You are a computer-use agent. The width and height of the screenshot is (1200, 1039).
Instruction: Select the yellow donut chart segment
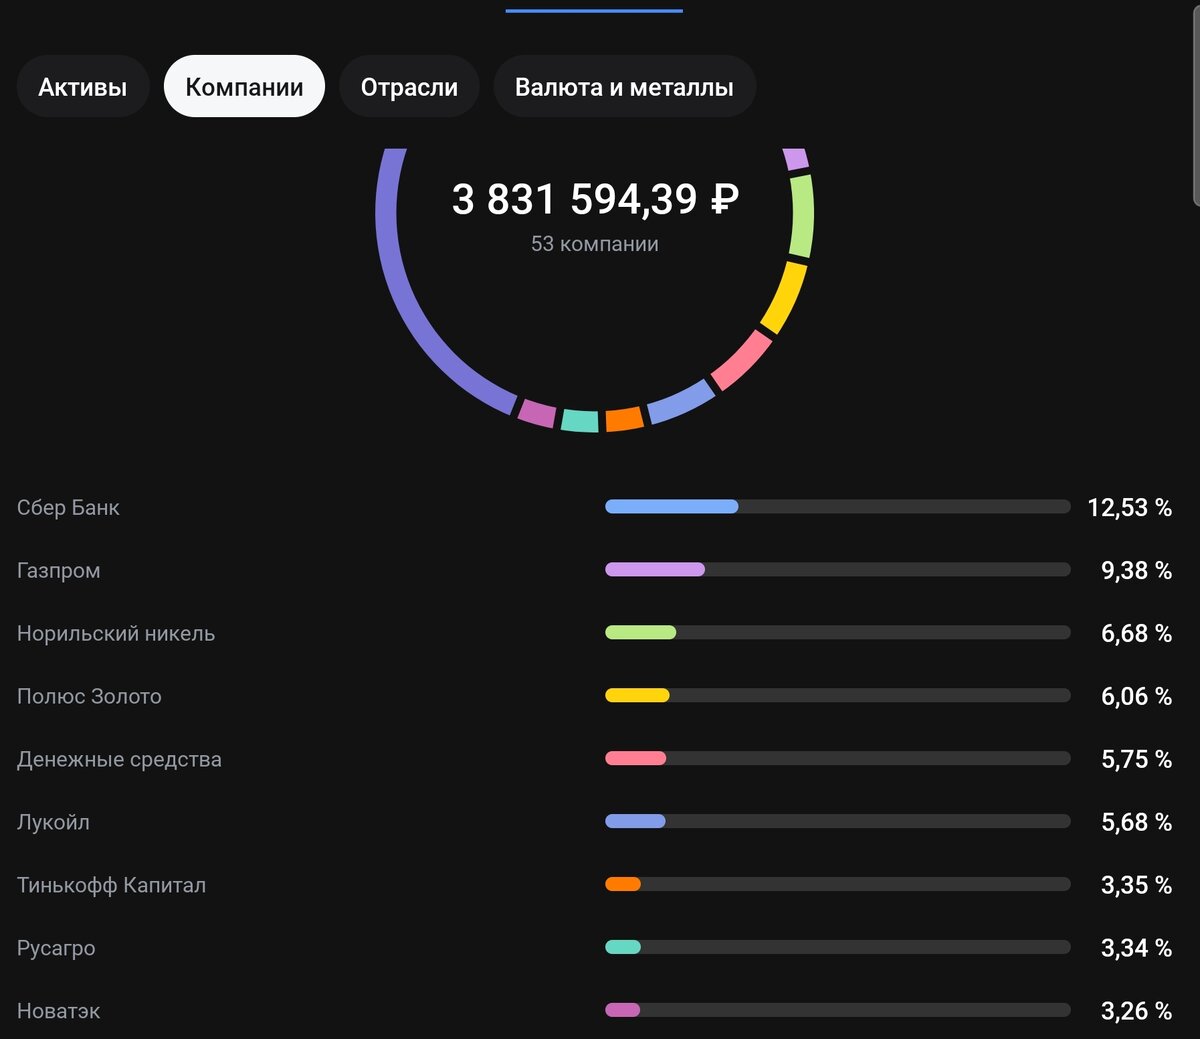coord(785,297)
